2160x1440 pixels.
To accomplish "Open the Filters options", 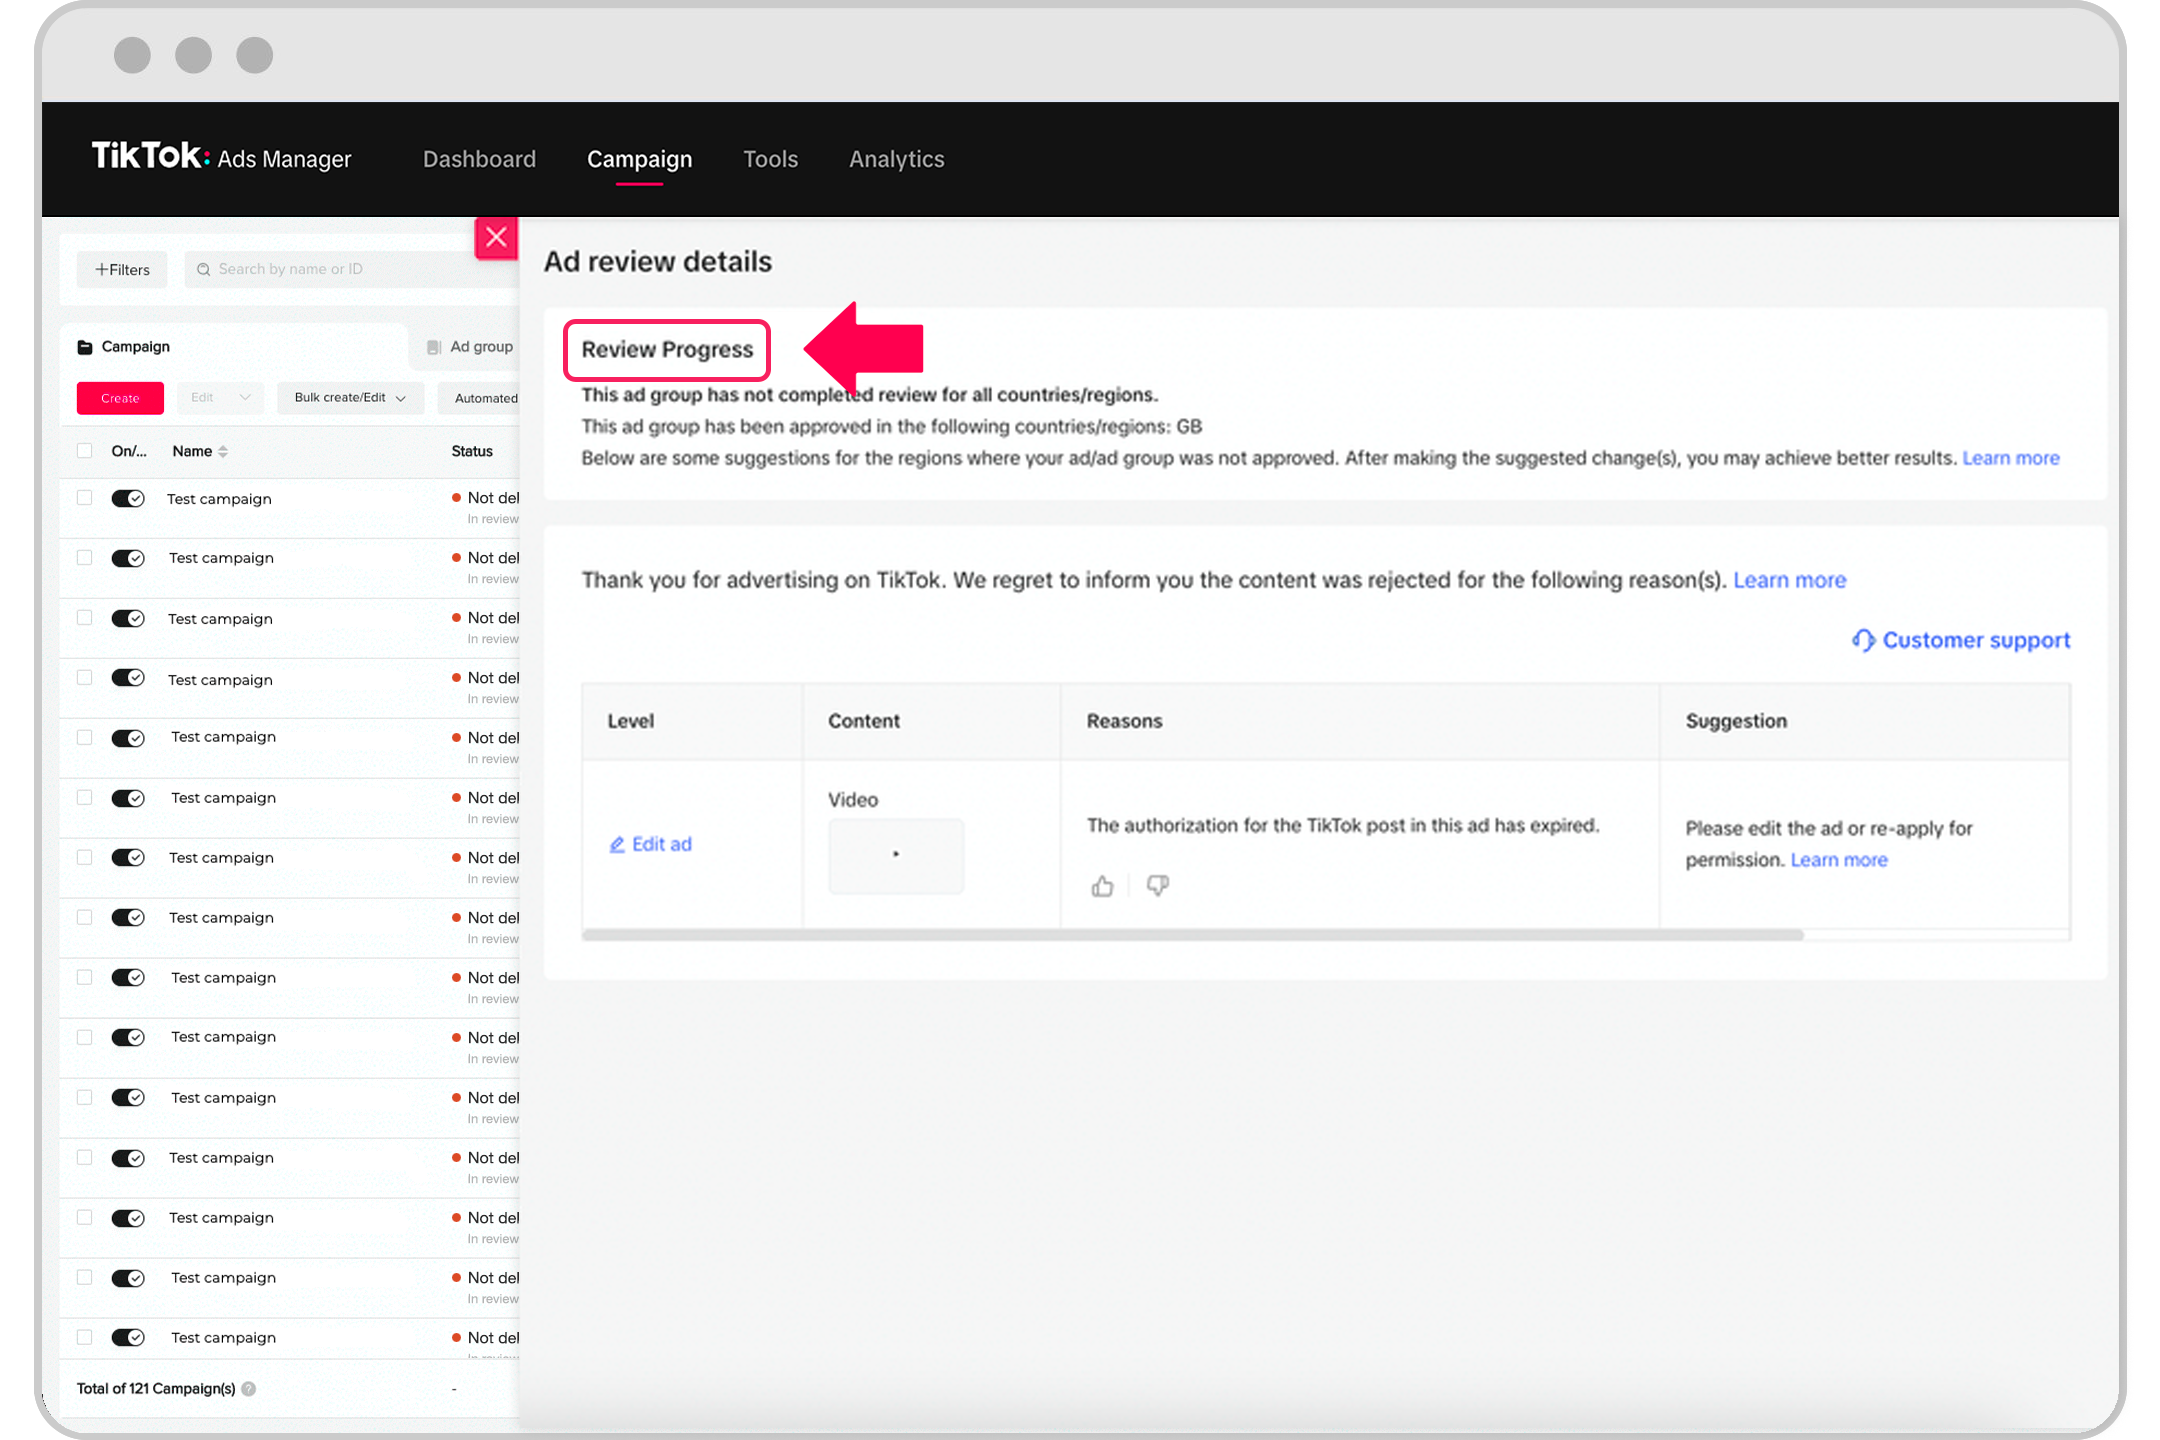I will pyautogui.click(x=122, y=270).
